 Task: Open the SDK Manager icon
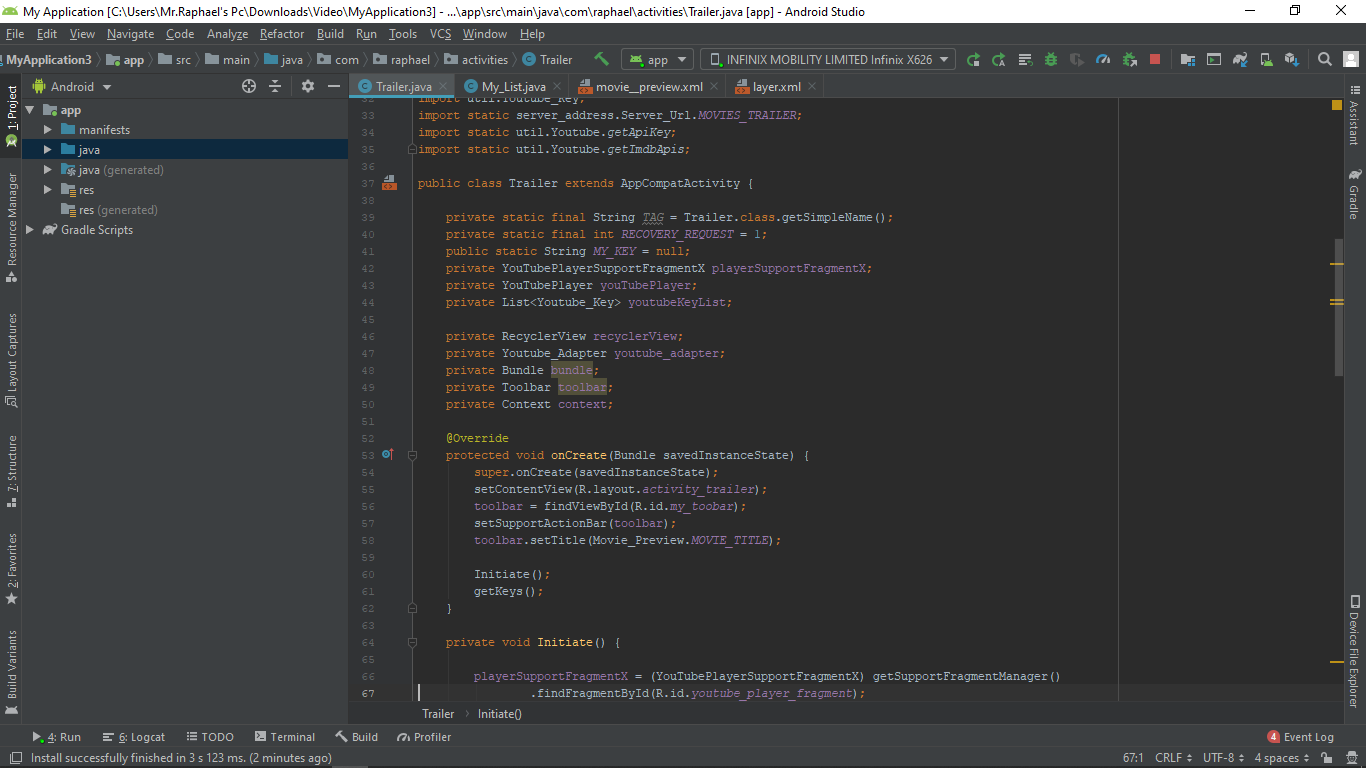click(1292, 60)
